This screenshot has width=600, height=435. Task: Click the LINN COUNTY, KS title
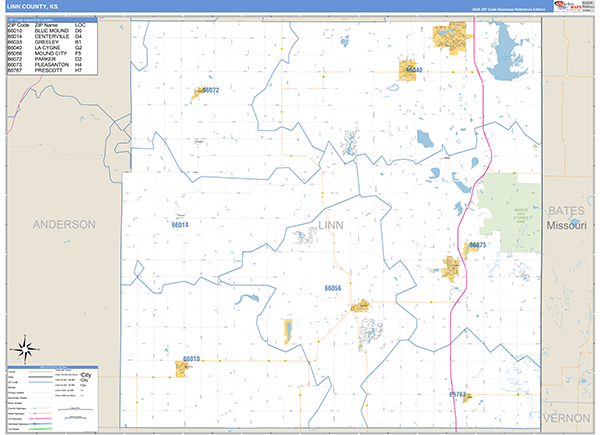32,7
